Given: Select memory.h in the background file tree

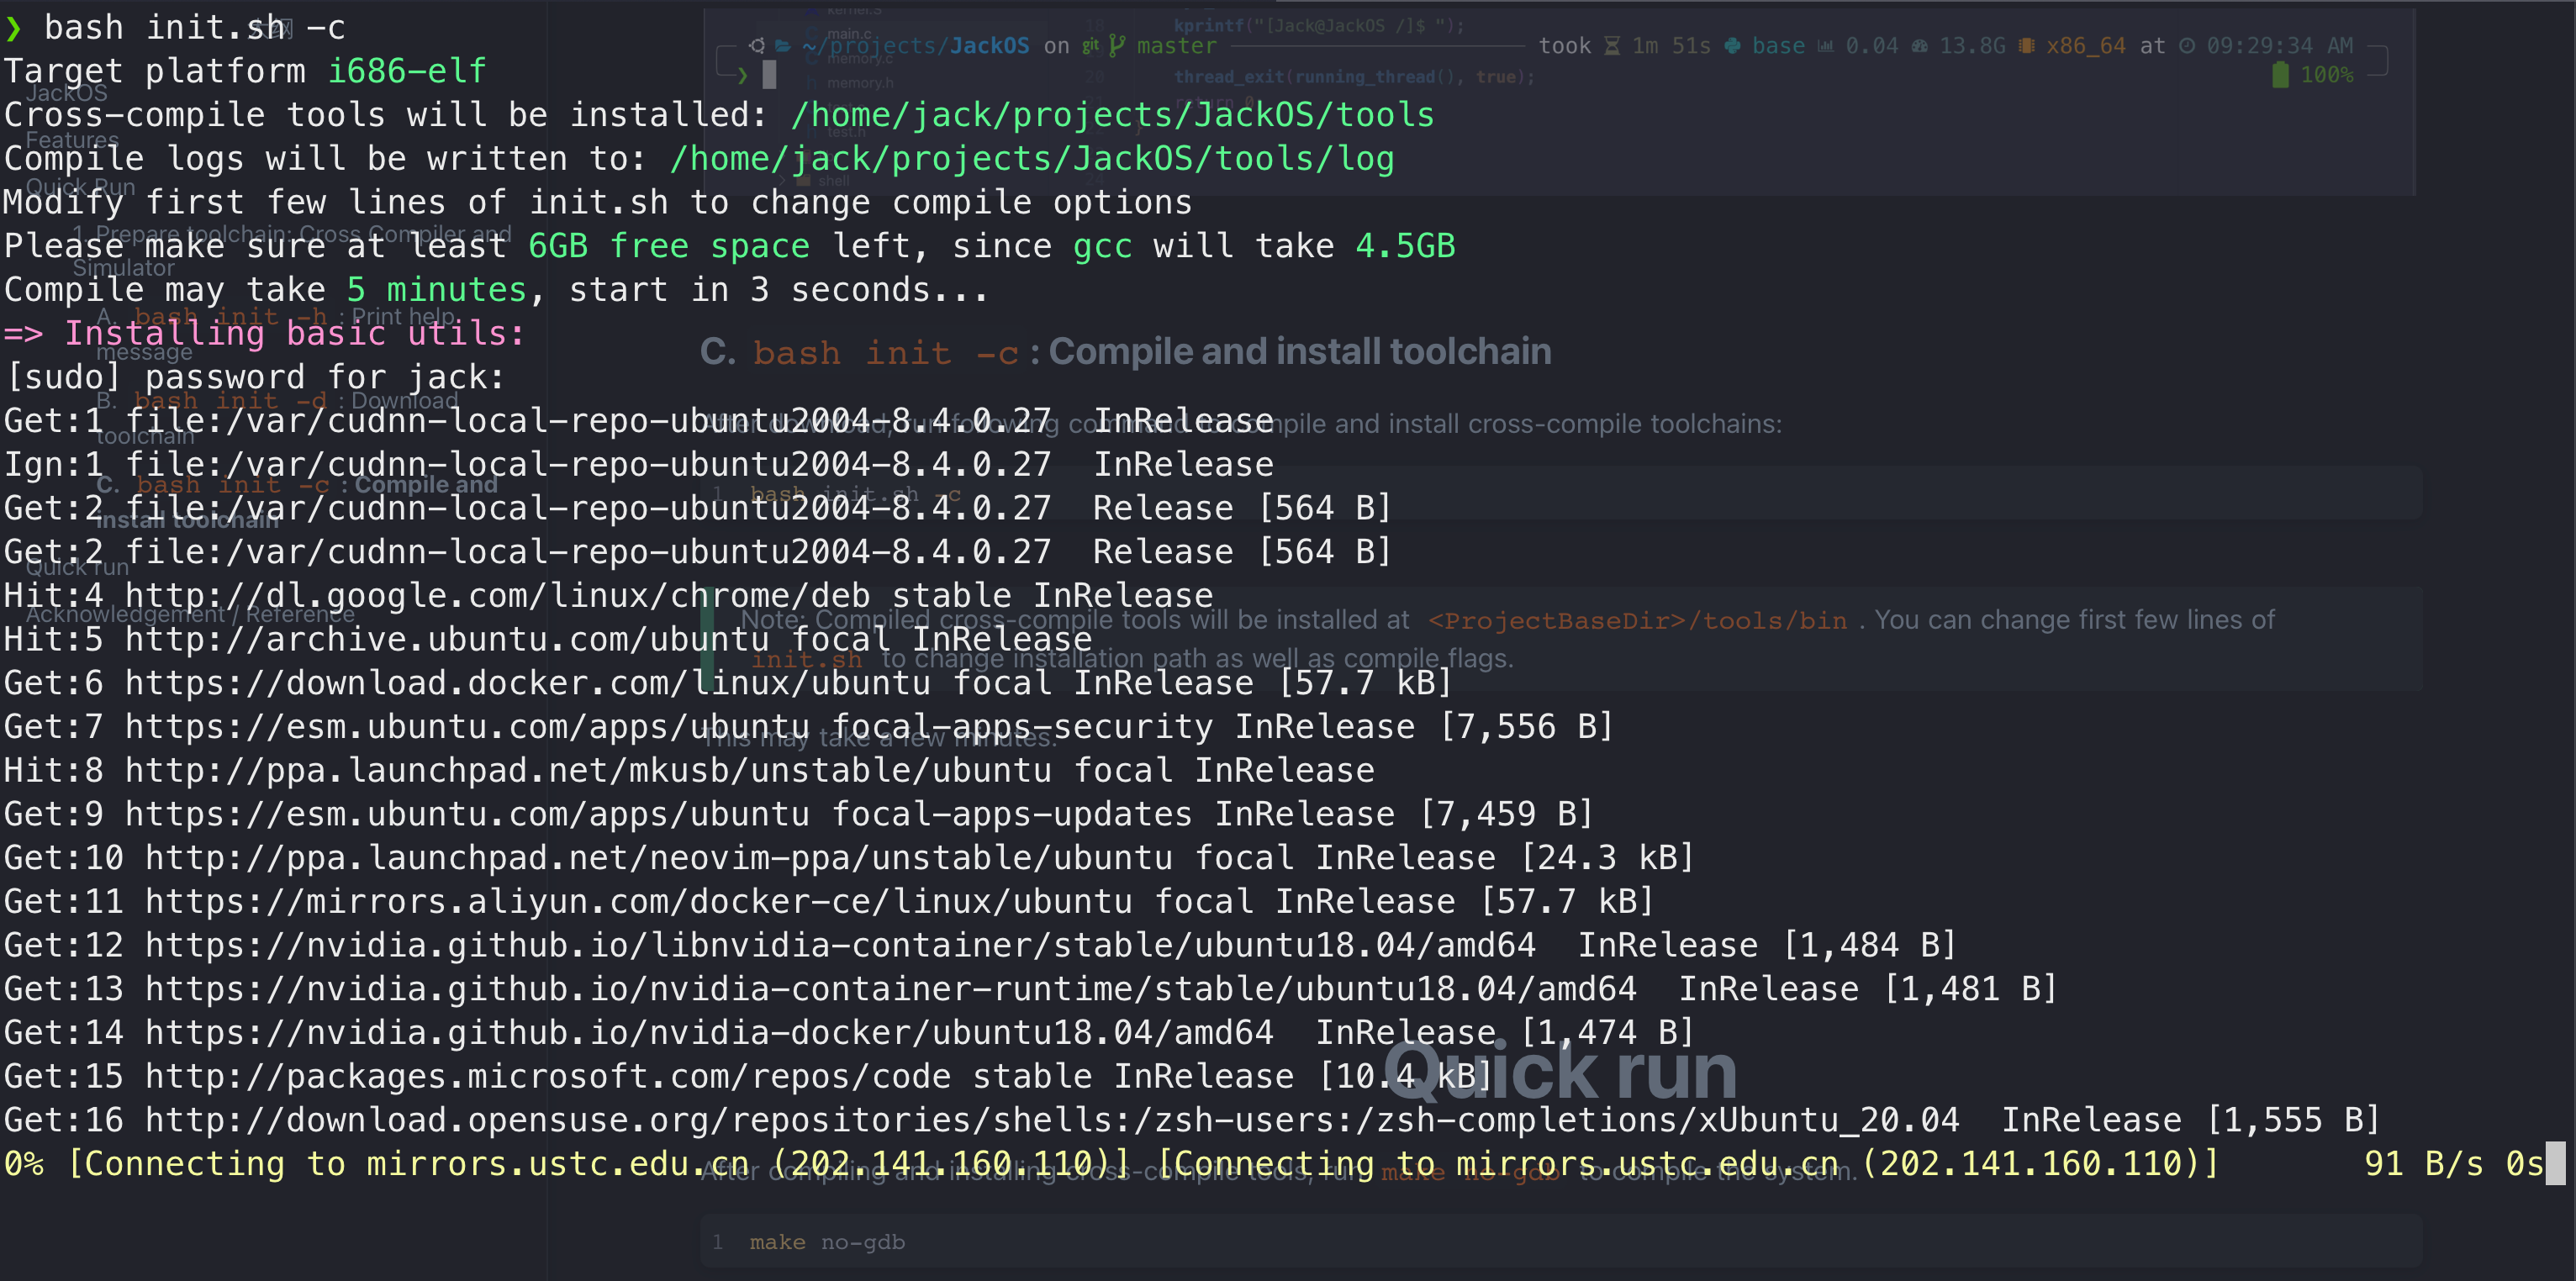Looking at the screenshot, I should click(859, 83).
